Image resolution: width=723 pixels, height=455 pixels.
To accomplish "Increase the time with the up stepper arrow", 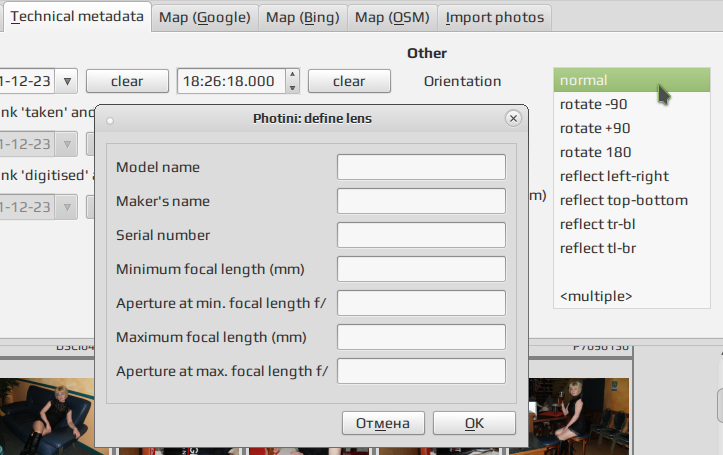I will point(292,75).
